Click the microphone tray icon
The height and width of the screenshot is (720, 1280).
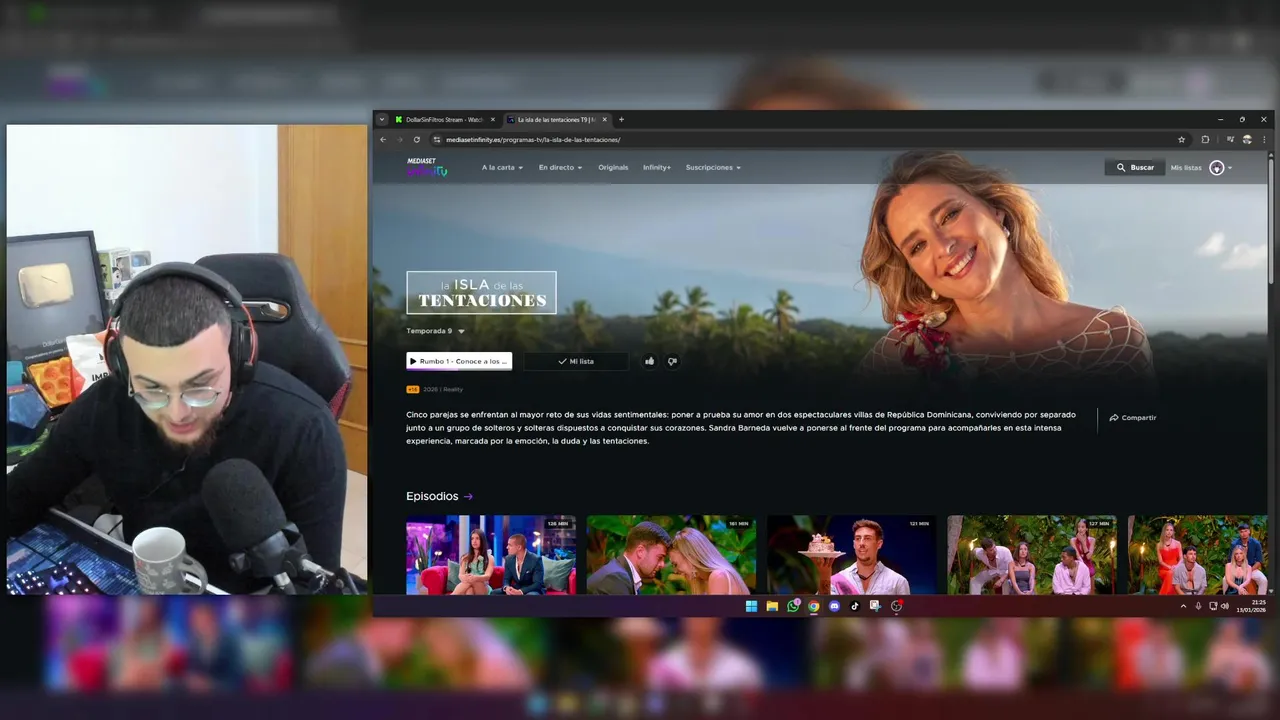(x=1198, y=606)
